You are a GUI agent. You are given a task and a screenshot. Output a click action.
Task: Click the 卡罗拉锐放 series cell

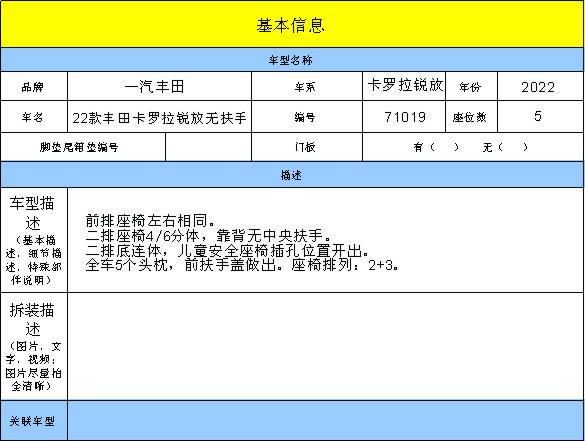(x=404, y=86)
